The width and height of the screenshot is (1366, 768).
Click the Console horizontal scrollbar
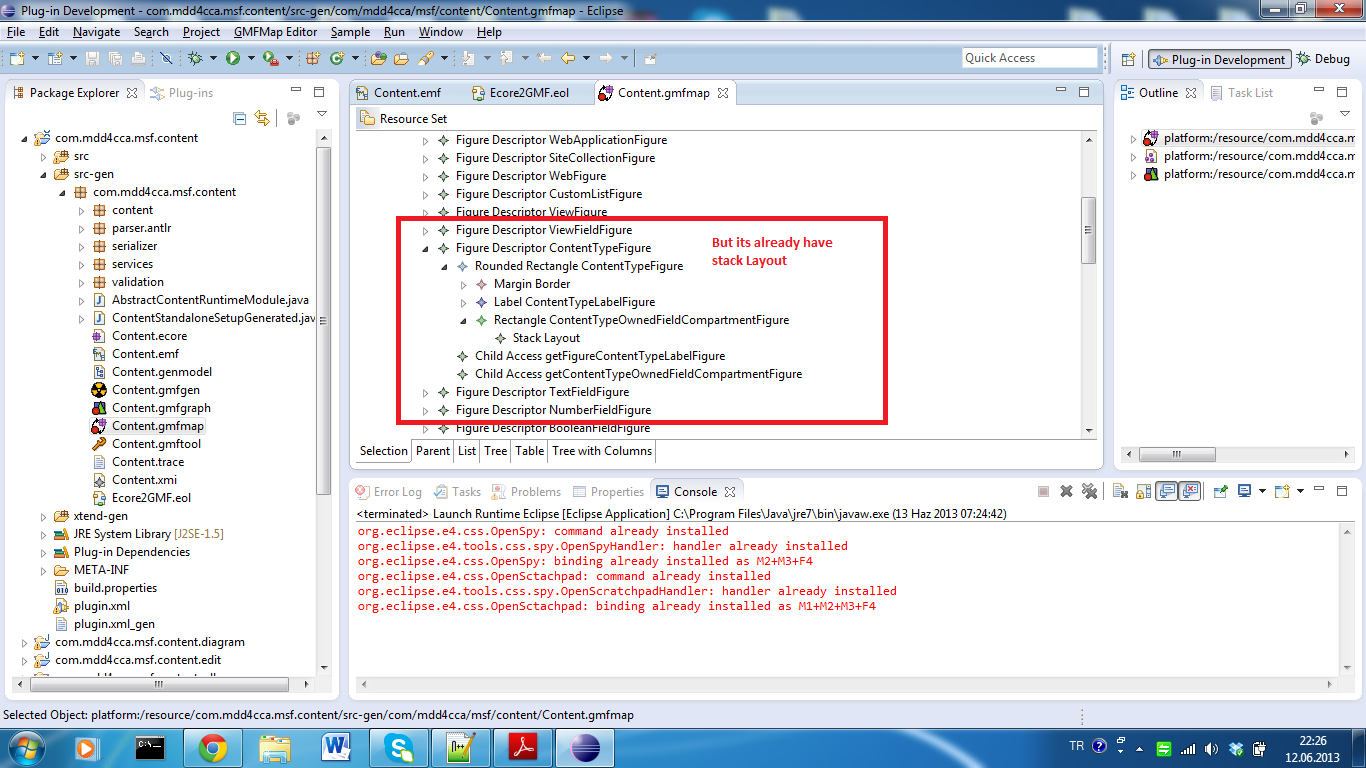pyautogui.click(x=846, y=685)
